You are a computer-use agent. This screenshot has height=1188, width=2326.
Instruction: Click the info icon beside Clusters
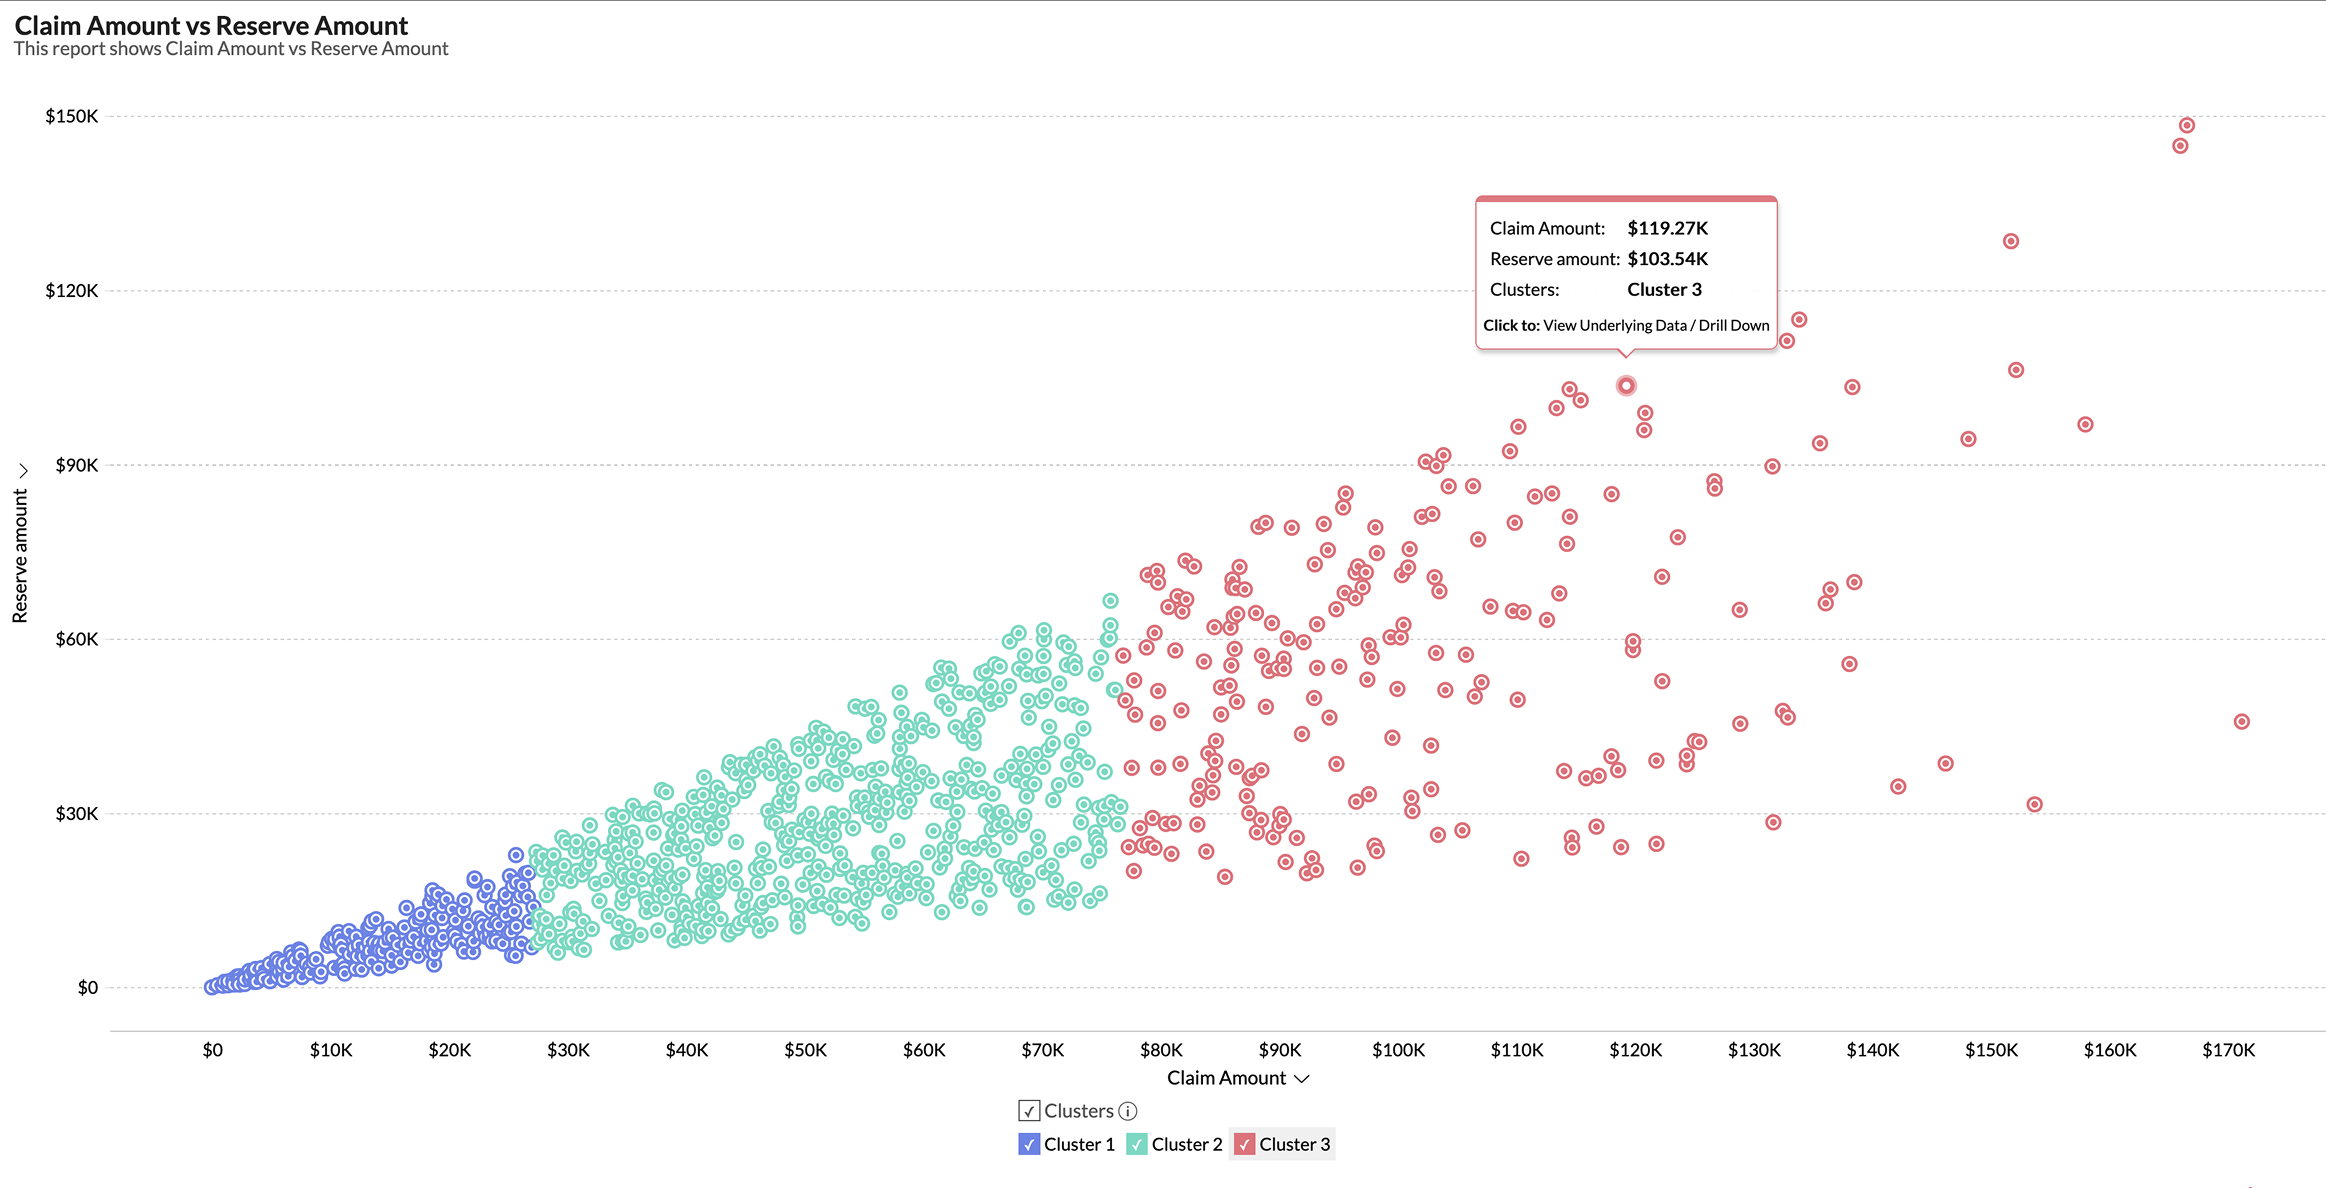point(1129,1110)
